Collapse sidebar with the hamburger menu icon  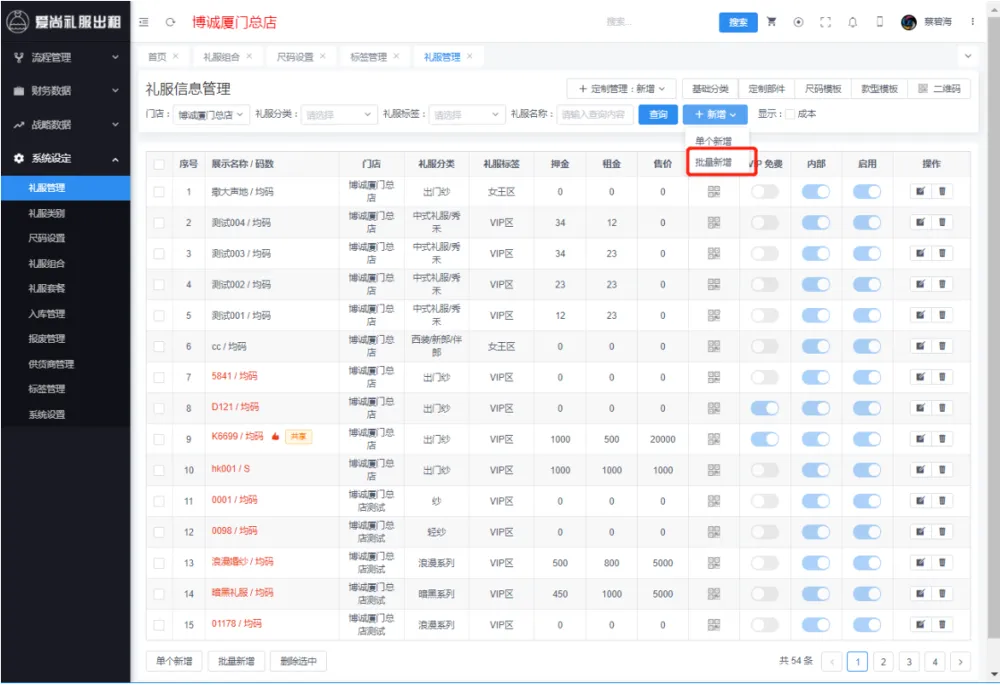click(145, 22)
